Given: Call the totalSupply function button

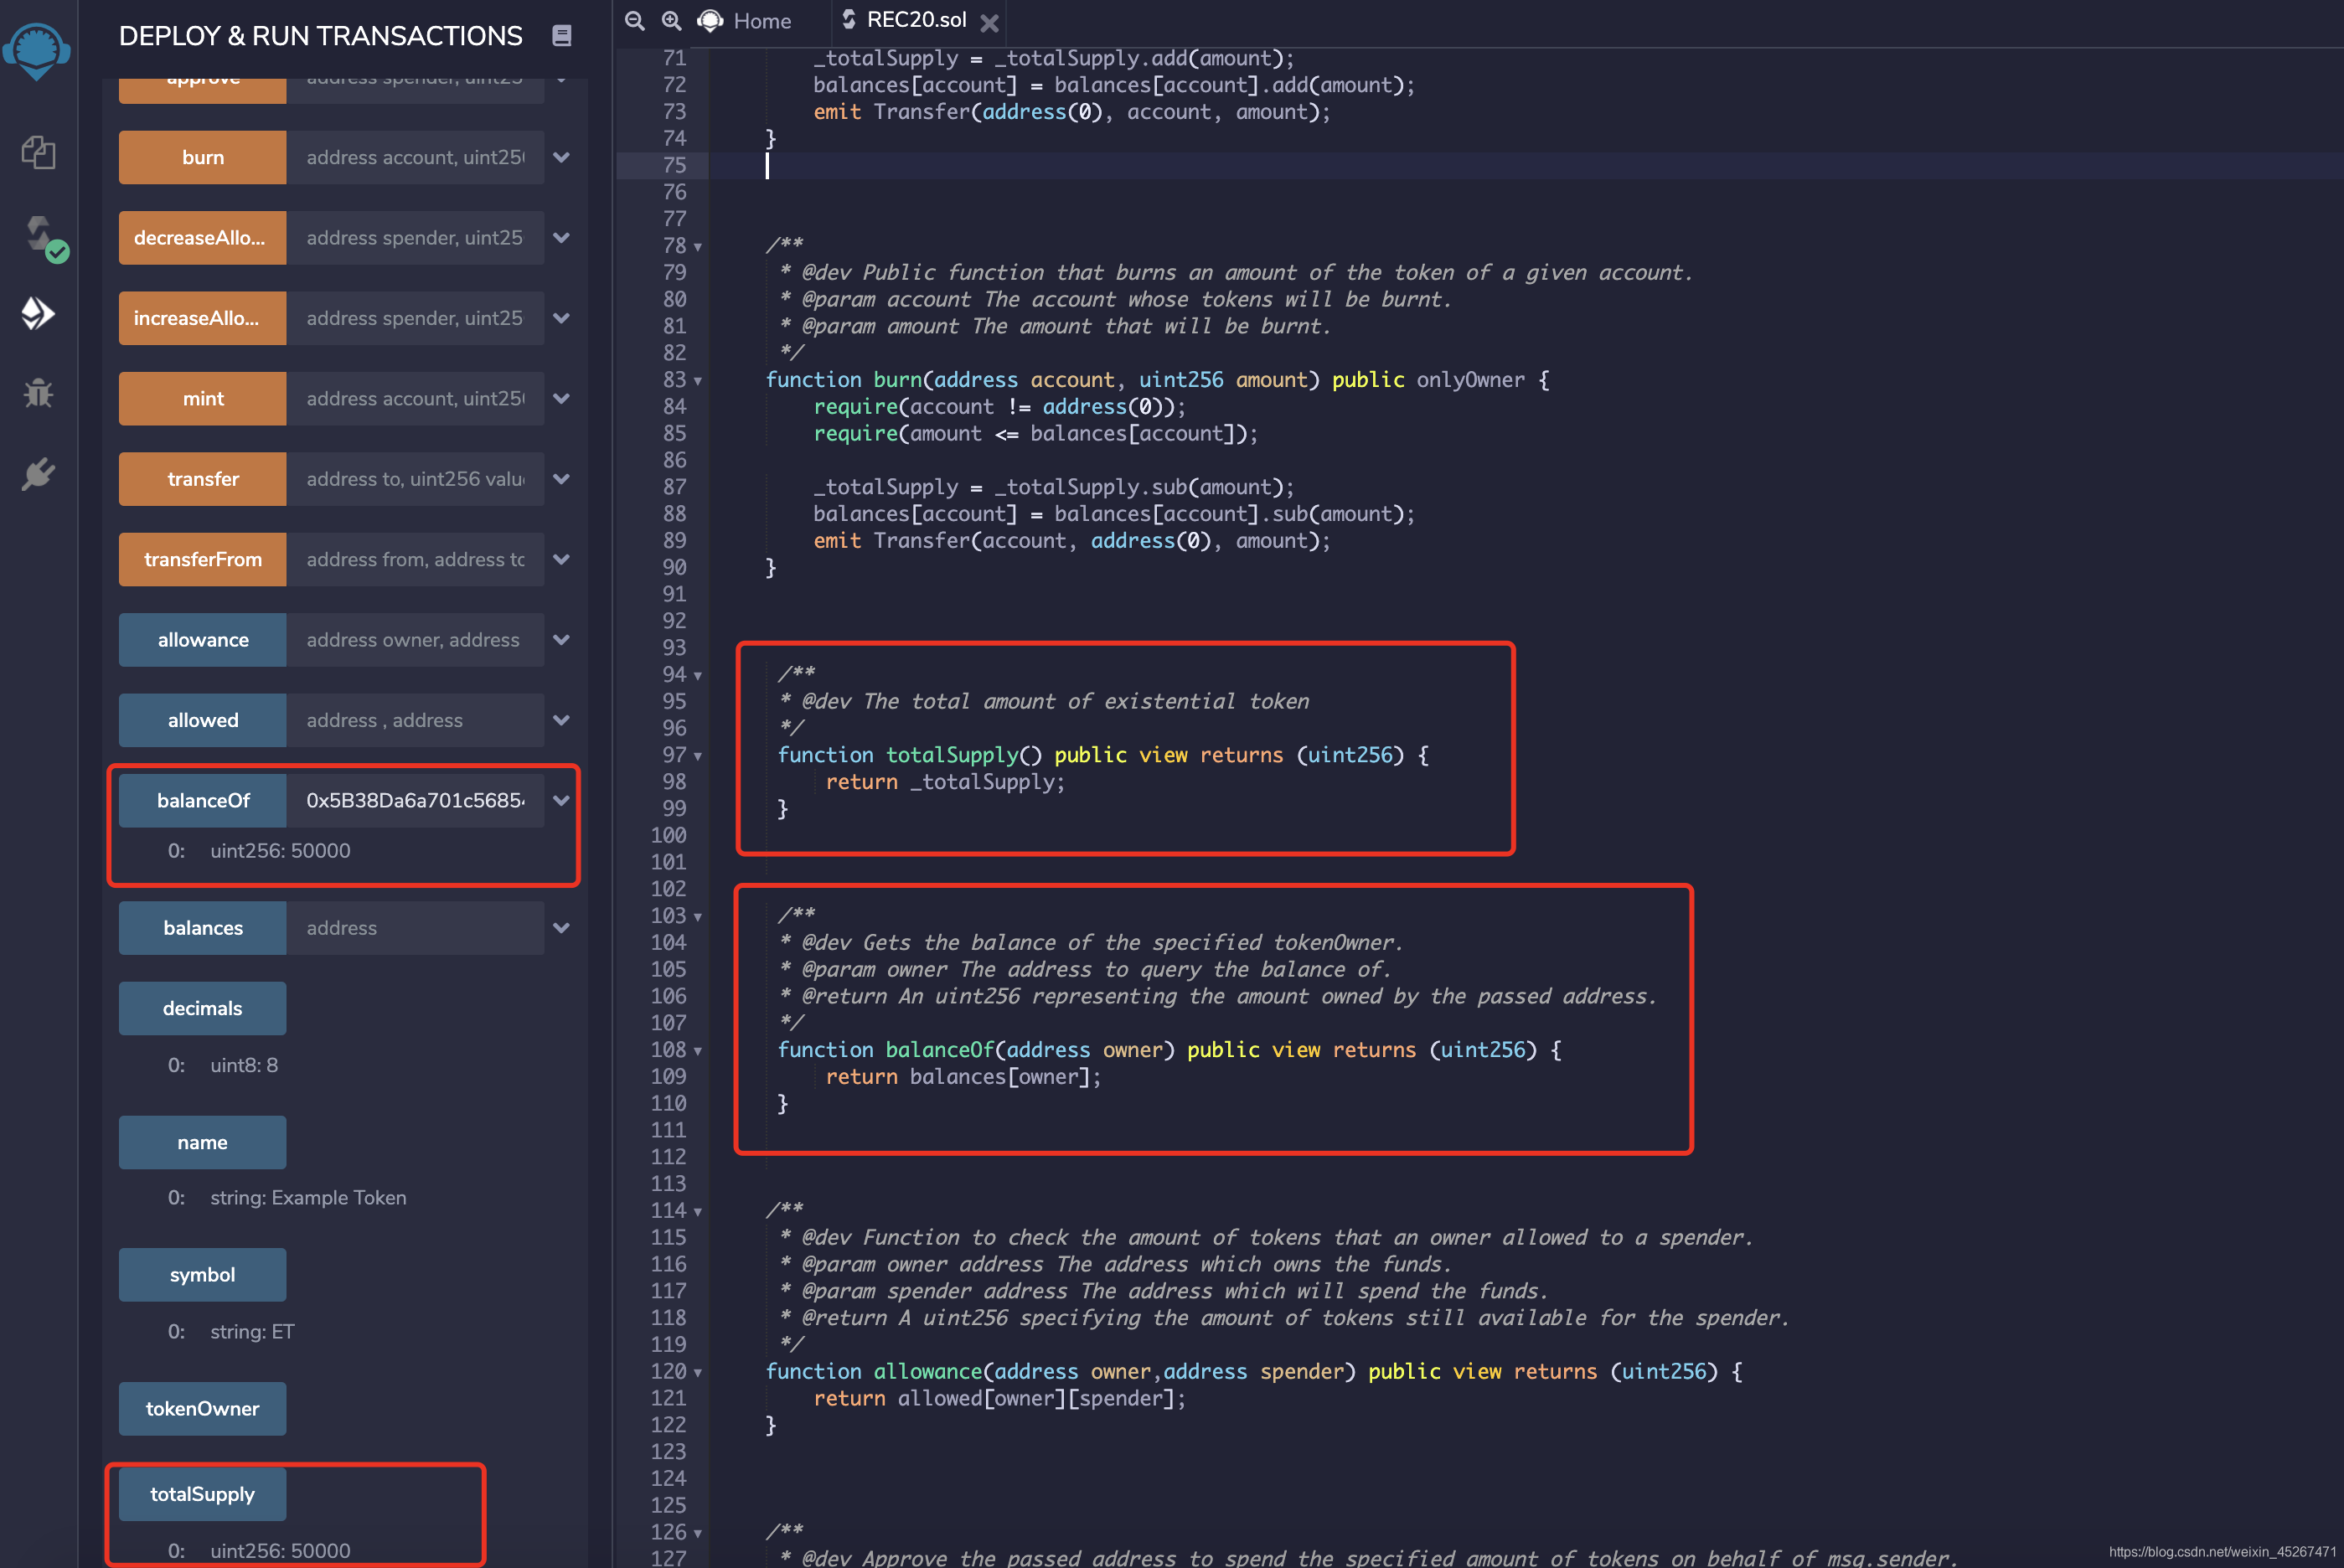Looking at the screenshot, I should tap(203, 1494).
